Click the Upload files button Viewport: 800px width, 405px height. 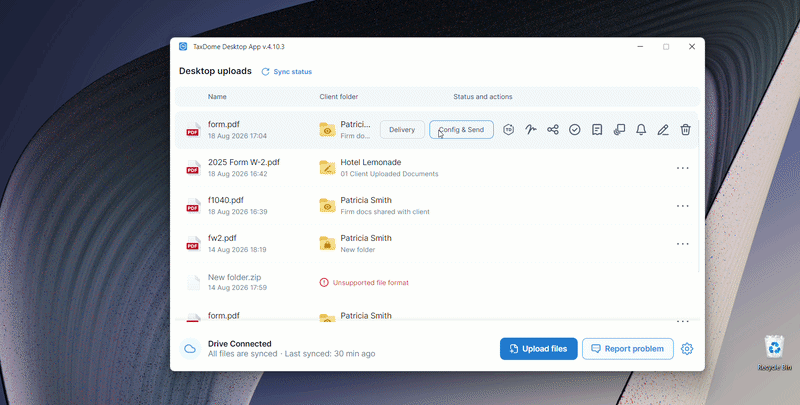(x=538, y=349)
